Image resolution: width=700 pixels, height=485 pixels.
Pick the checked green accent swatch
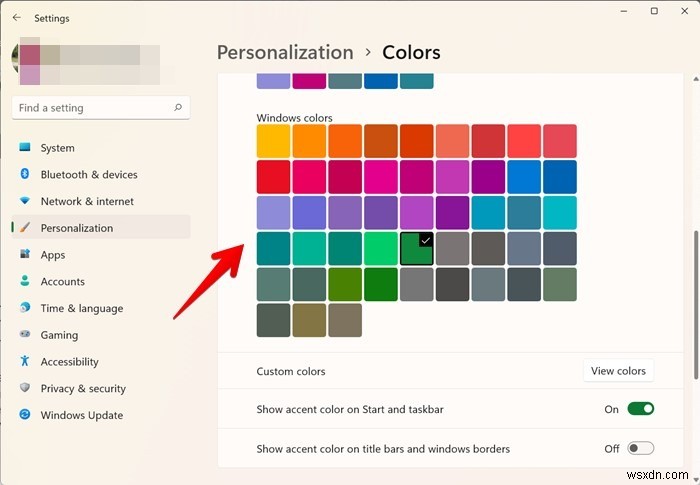417,248
